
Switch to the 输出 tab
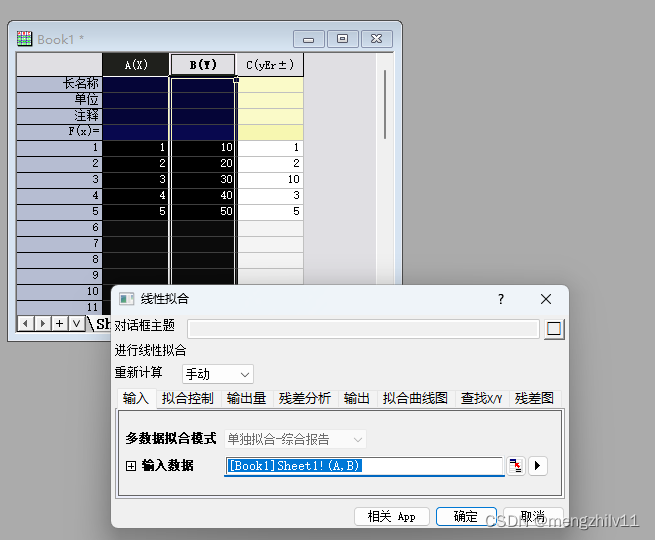click(356, 398)
